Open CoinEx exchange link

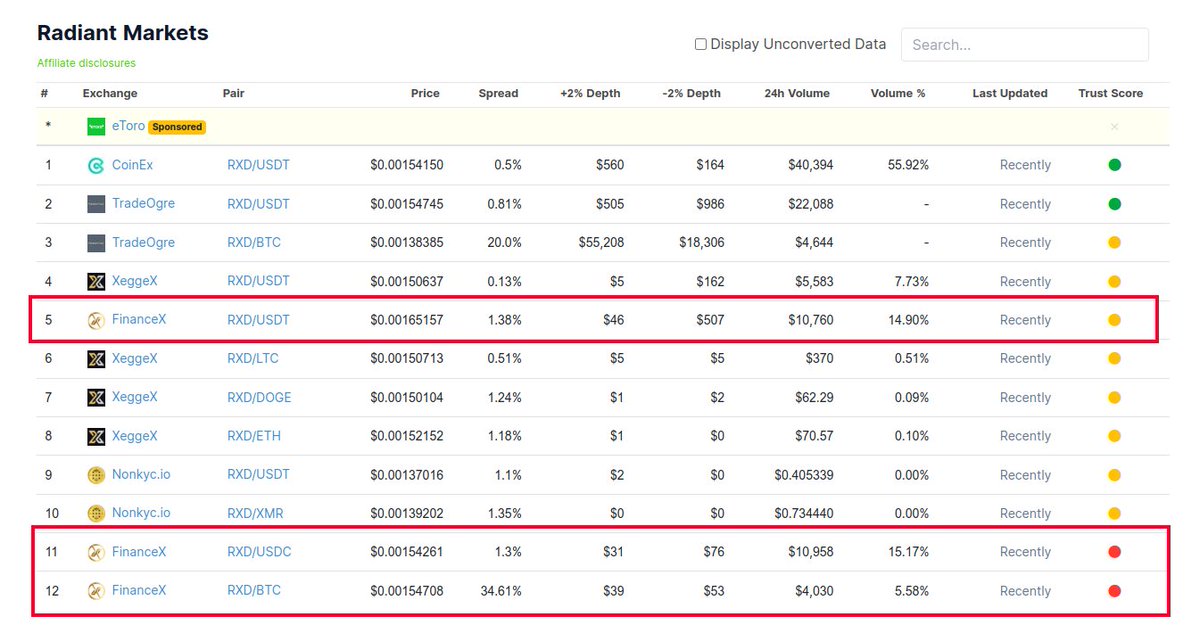[x=132, y=165]
